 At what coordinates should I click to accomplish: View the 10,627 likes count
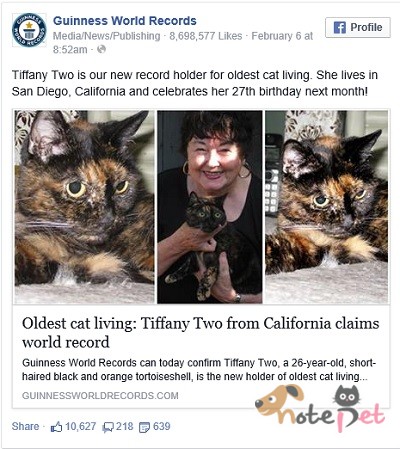81,426
